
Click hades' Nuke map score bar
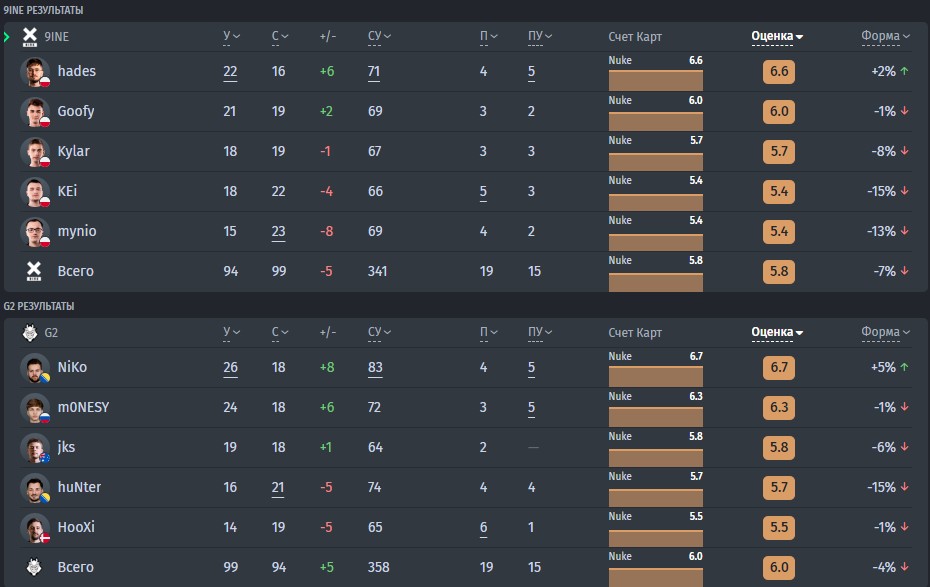(655, 80)
